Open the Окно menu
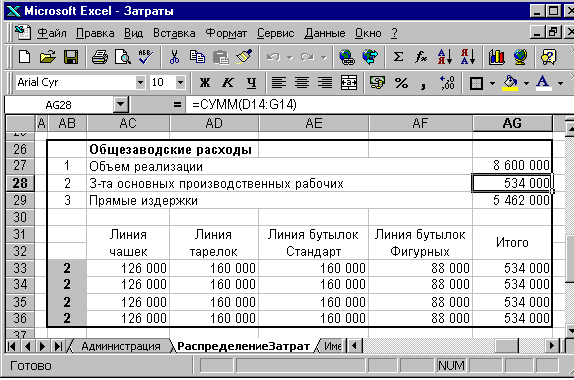 click(368, 33)
